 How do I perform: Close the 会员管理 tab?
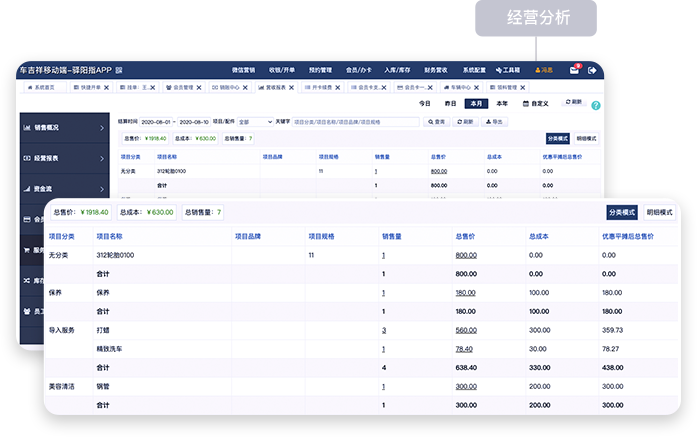(198, 87)
